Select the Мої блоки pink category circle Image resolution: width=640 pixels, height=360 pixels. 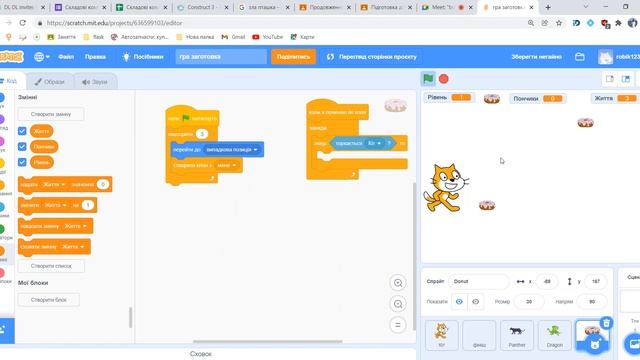2,273
